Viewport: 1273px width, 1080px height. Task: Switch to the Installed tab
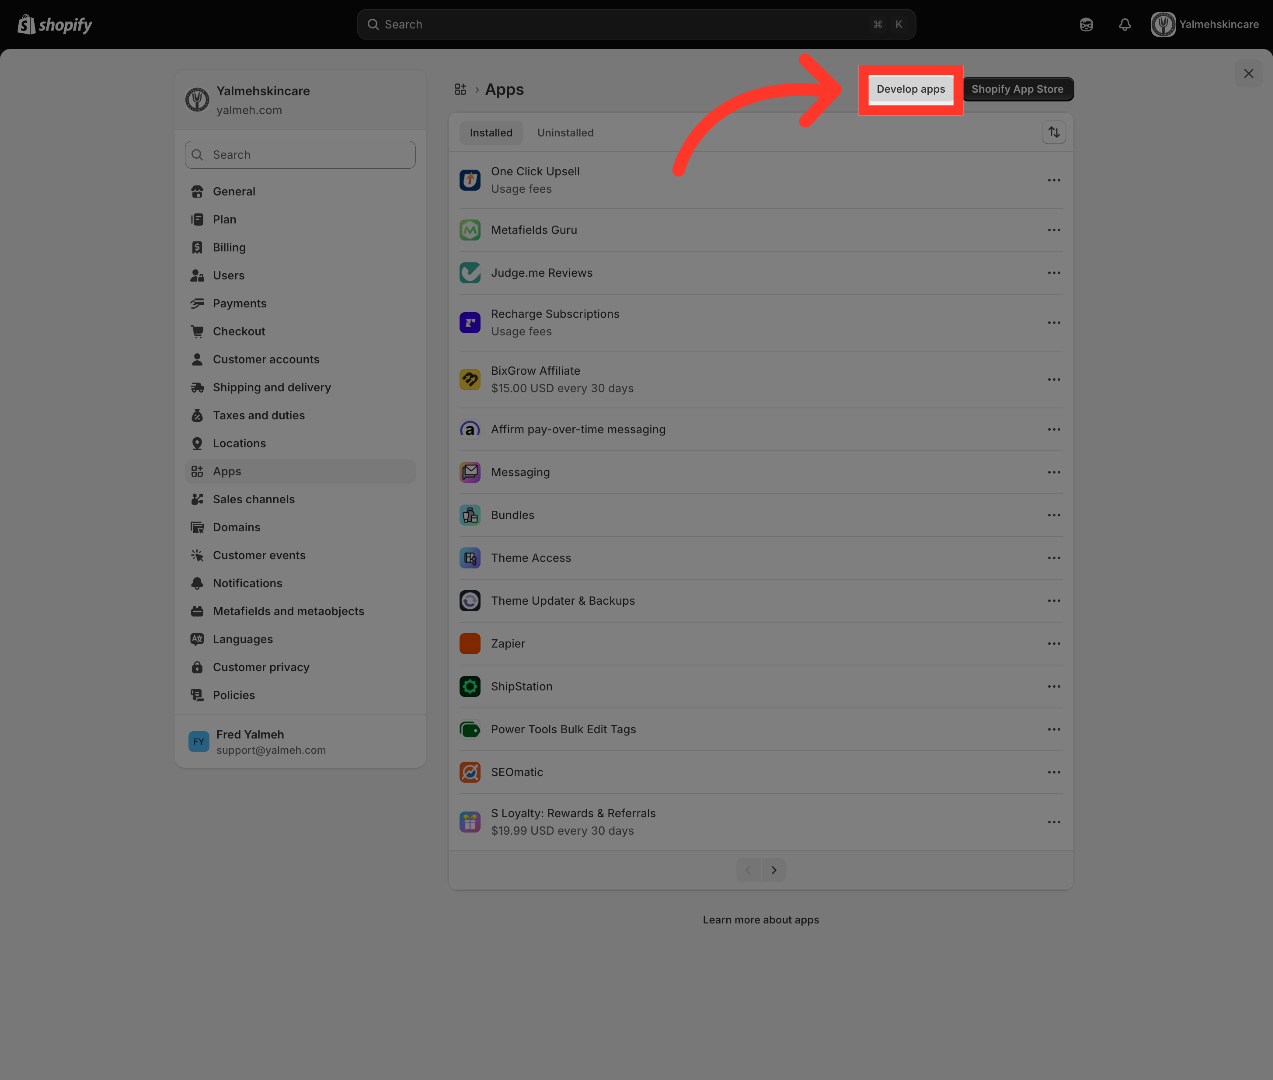coord(491,132)
